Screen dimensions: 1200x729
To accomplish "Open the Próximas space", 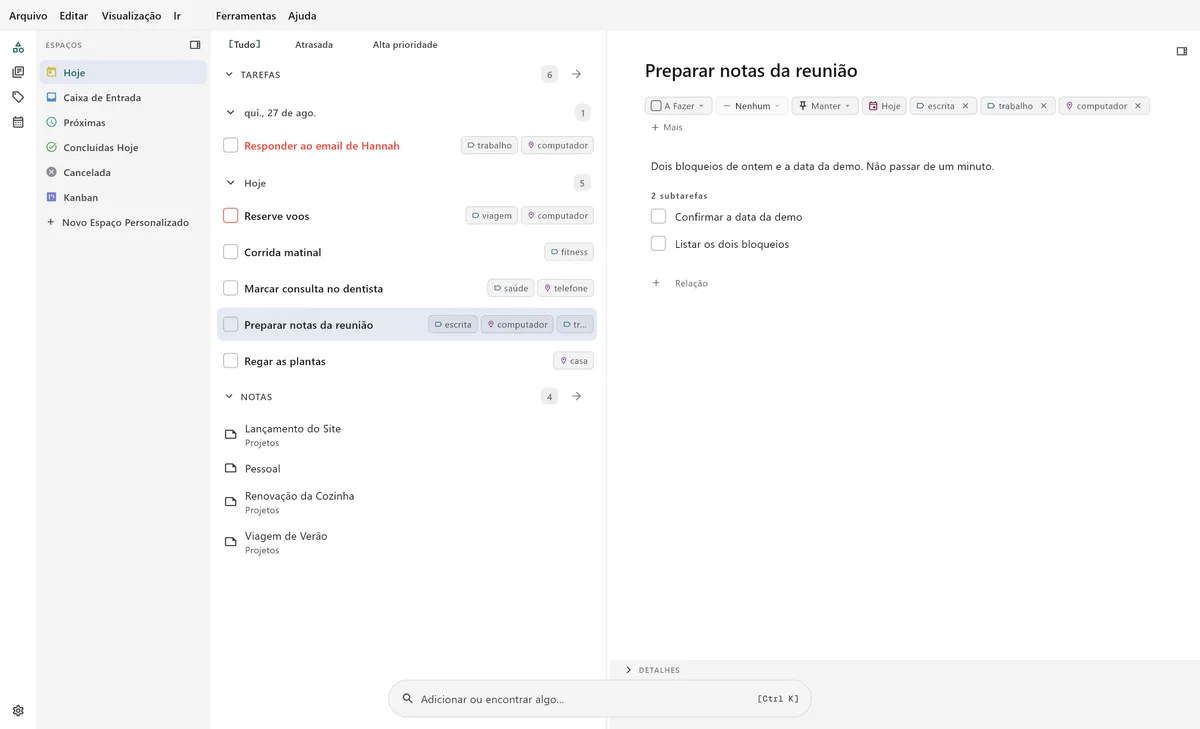I will [123, 123].
